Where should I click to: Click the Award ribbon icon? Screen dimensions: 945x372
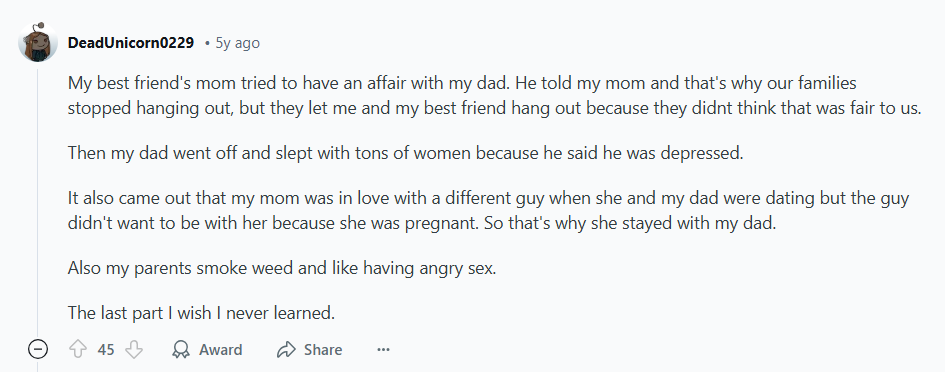[x=181, y=350]
